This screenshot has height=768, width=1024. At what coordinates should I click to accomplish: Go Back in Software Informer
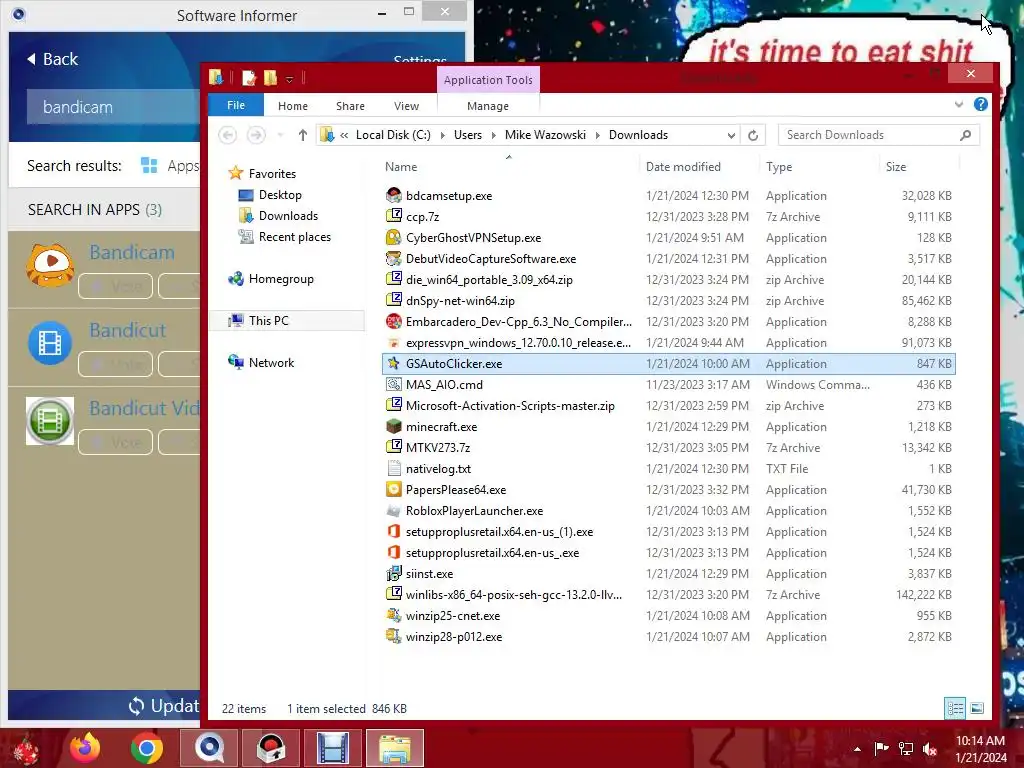(x=52, y=59)
